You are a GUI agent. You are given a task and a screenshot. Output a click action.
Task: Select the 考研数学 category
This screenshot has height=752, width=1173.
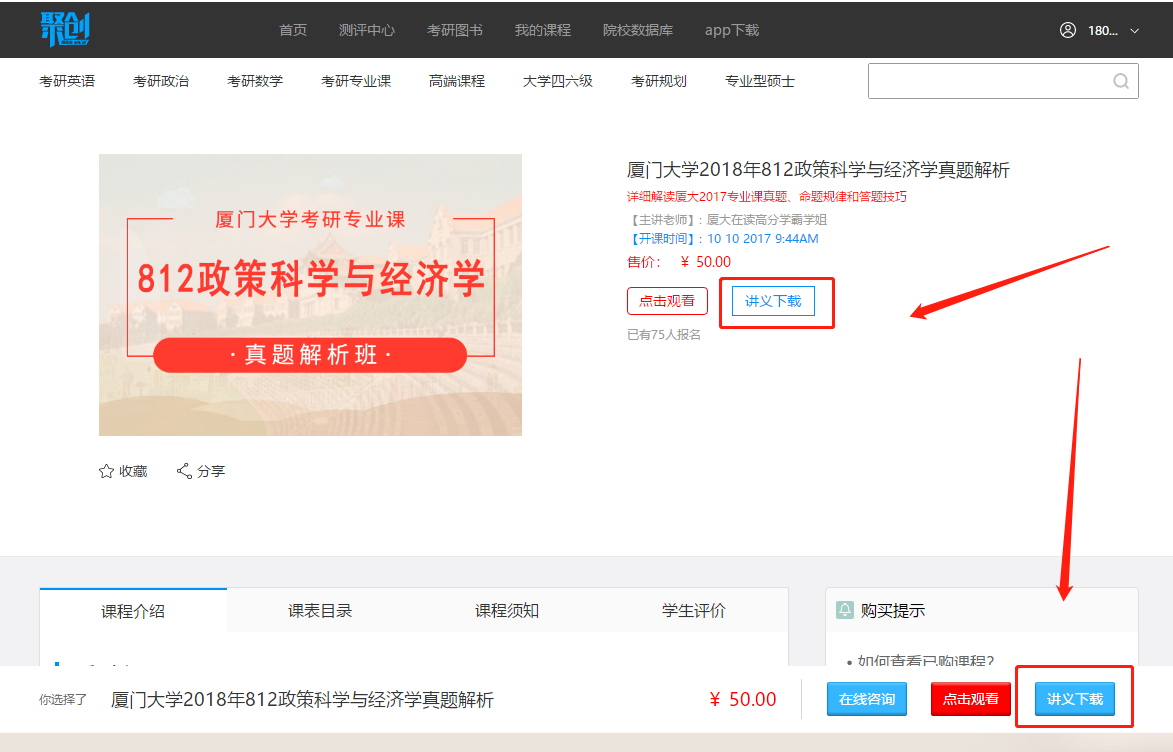[x=255, y=81]
